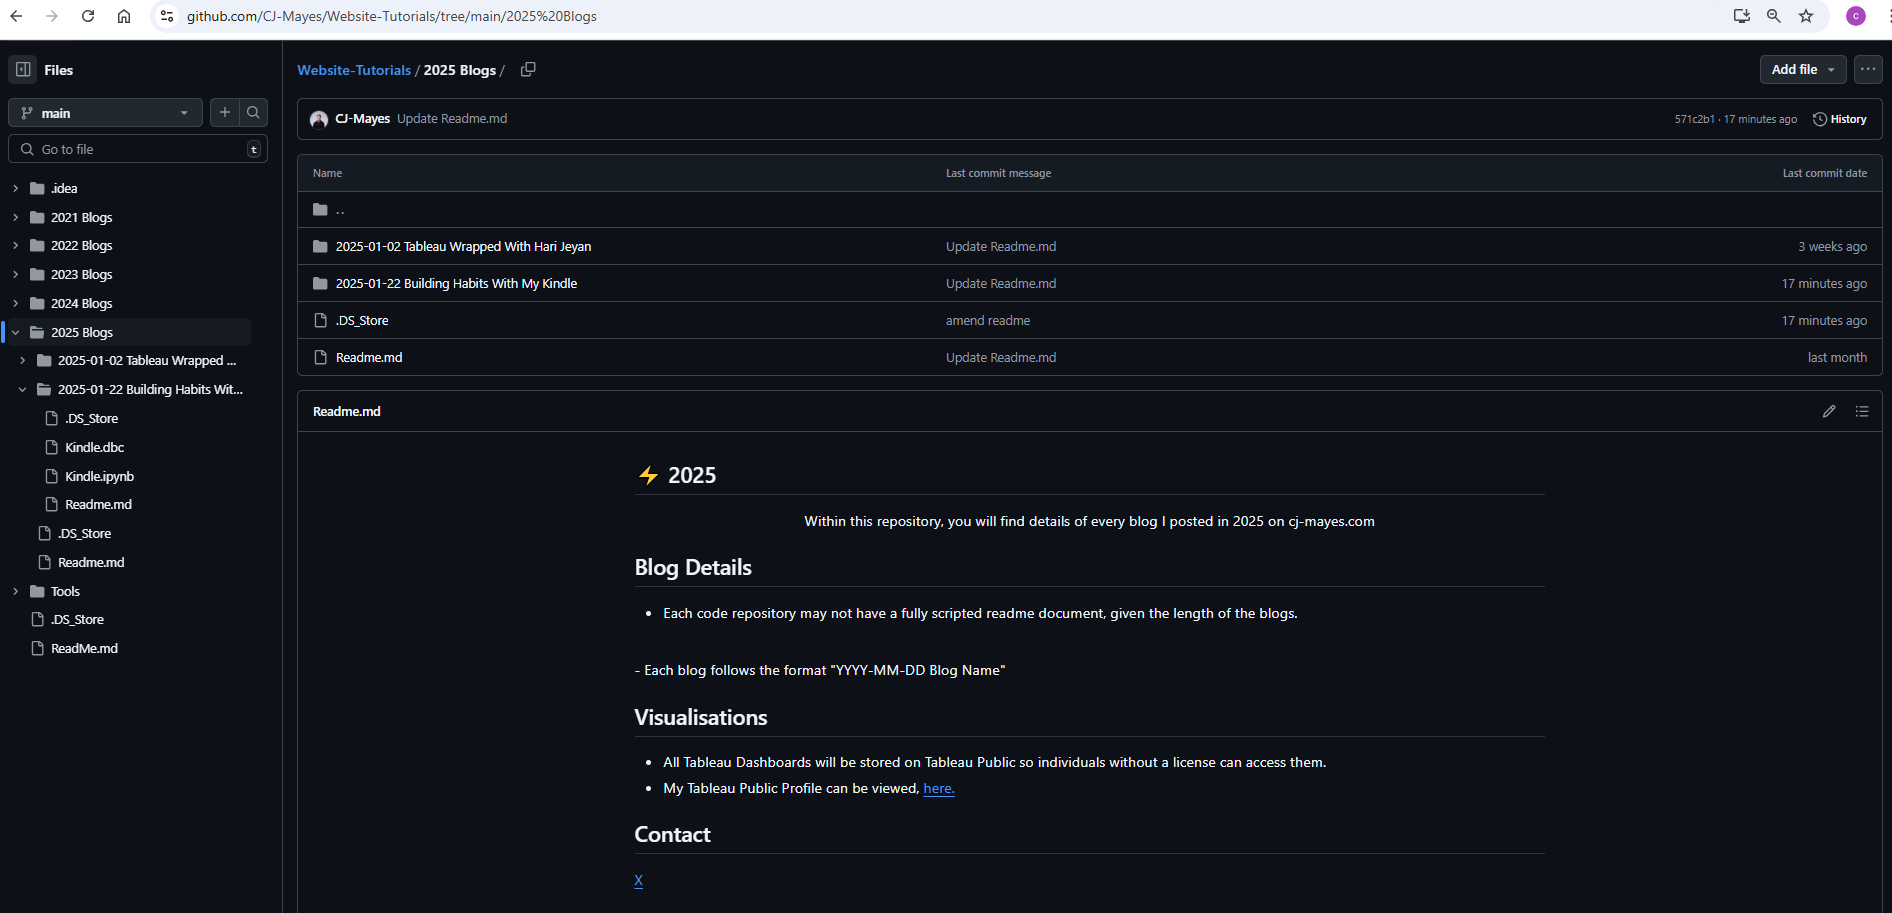Click the edit Readme pencil icon

pos(1829,411)
